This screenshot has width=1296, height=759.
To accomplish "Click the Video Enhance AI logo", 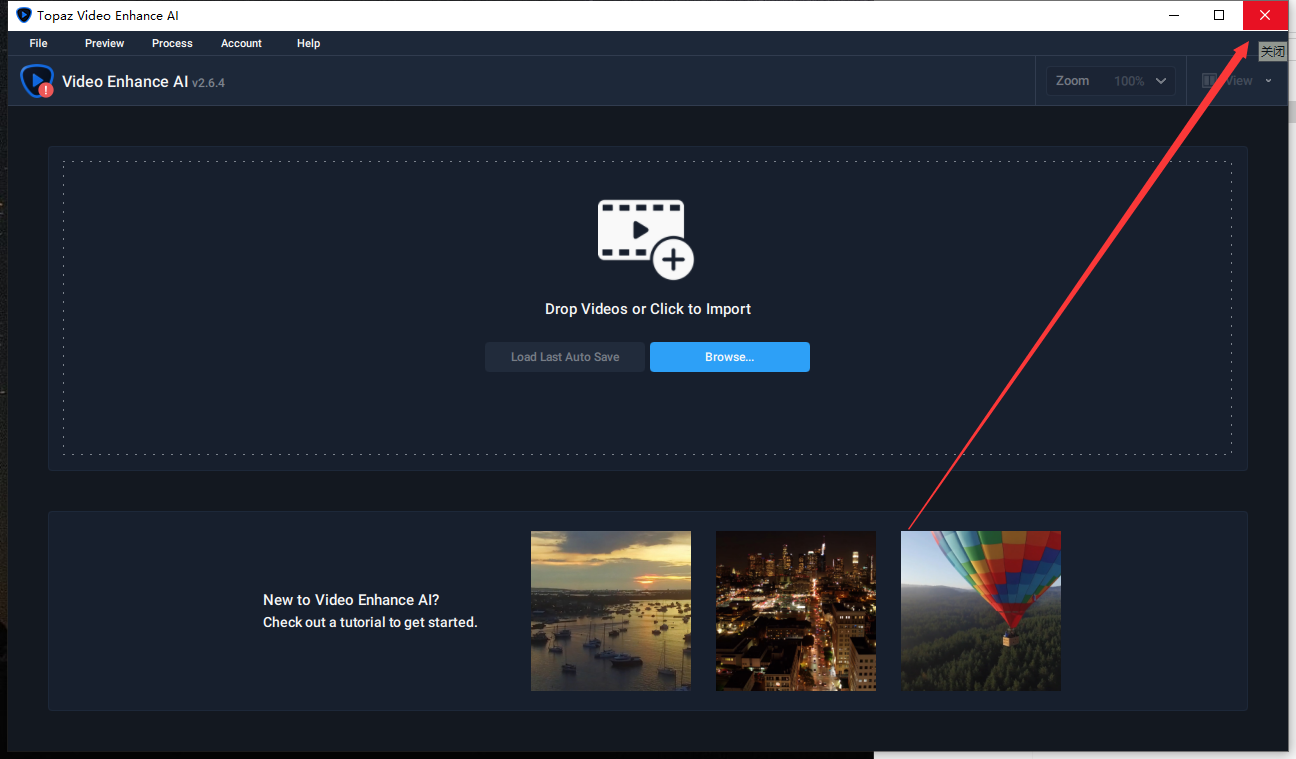I will tap(38, 81).
